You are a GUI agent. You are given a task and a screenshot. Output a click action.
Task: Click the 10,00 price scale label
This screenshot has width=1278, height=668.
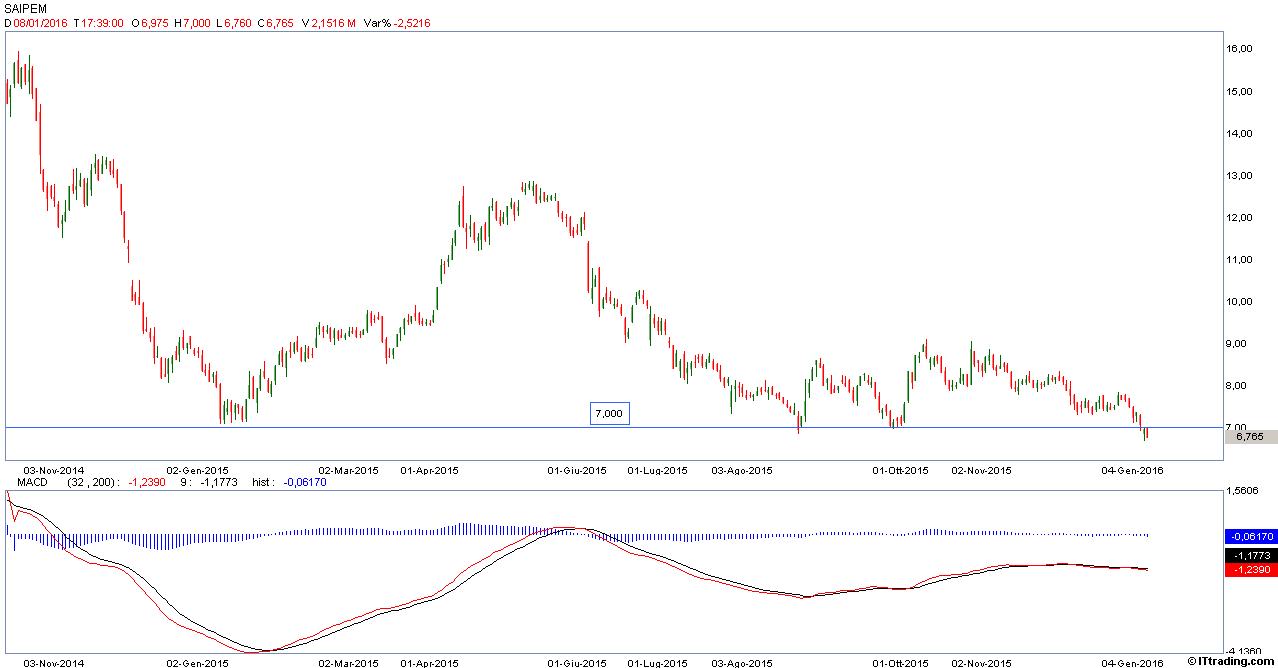point(1240,302)
